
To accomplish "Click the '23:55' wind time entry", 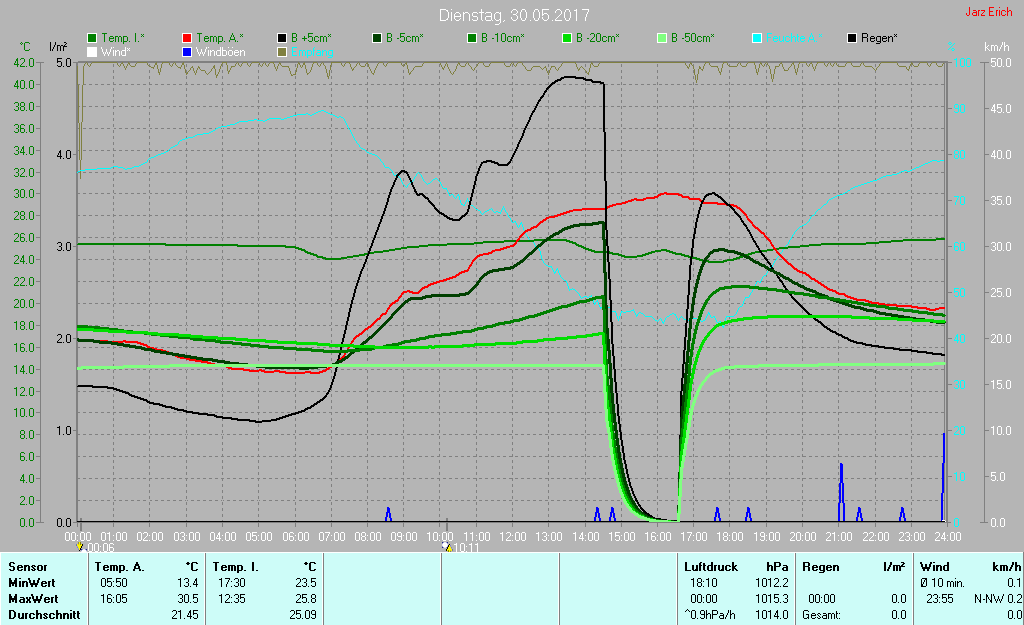I will click(939, 599).
